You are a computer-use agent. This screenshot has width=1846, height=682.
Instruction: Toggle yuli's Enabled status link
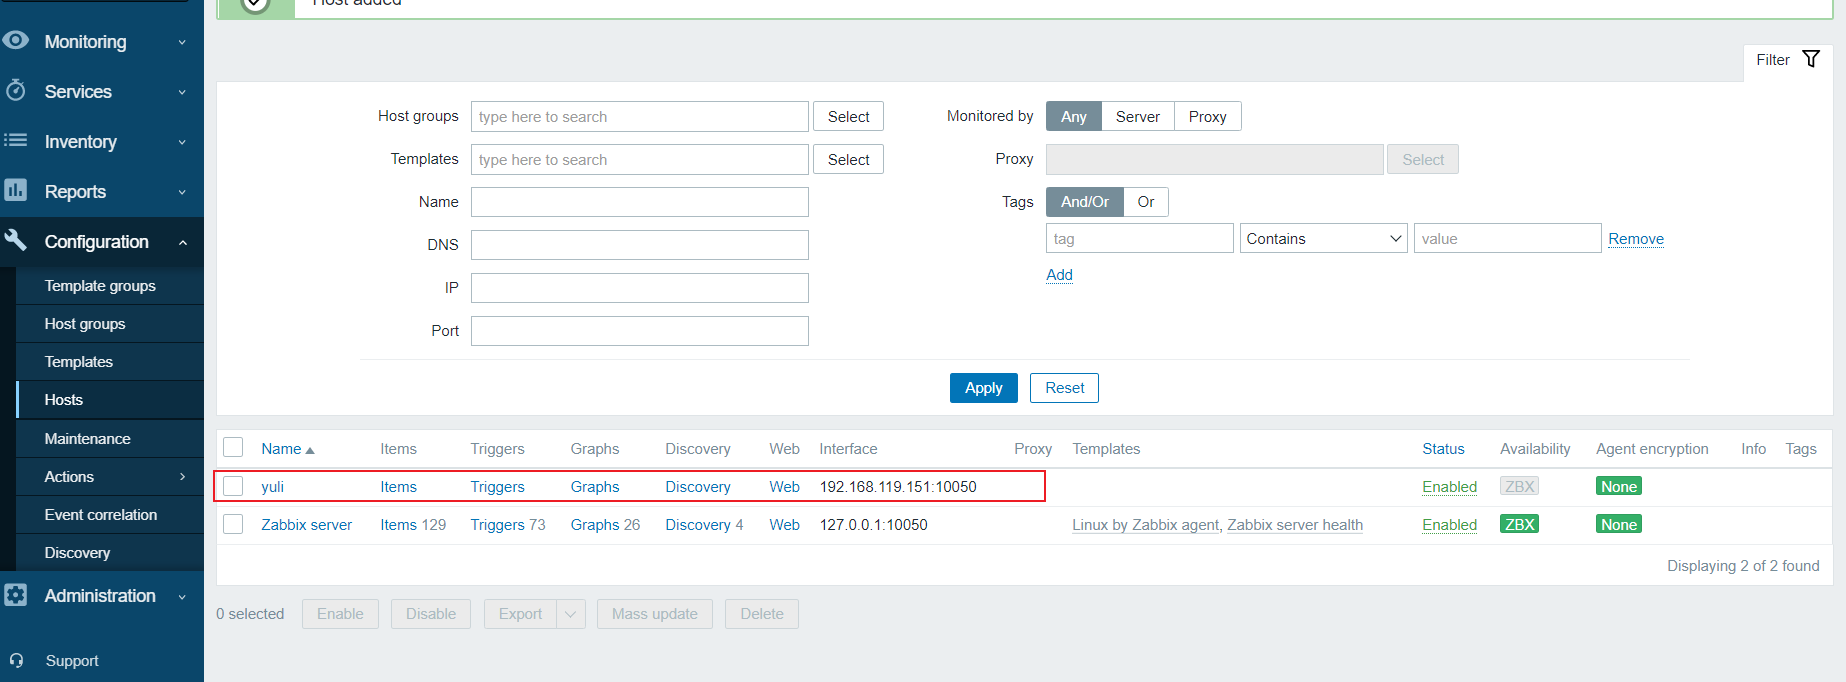[1449, 487]
